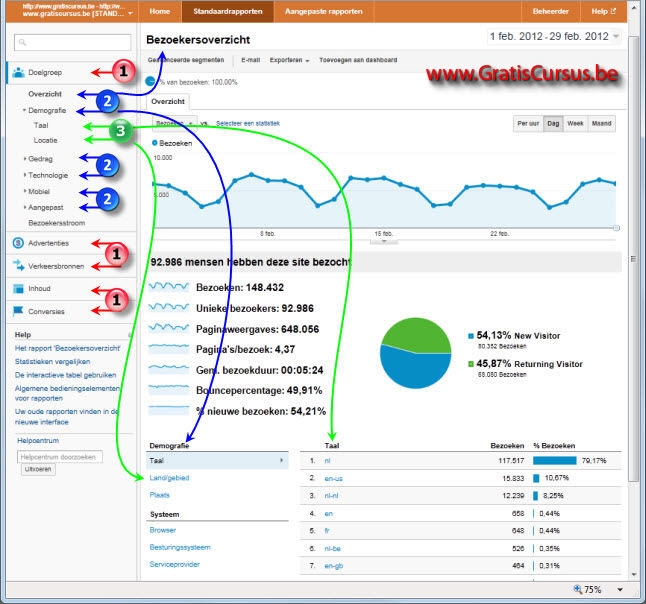The height and width of the screenshot is (604, 646).
Task: Expand the Gedrag tree node
Action: tap(25, 159)
